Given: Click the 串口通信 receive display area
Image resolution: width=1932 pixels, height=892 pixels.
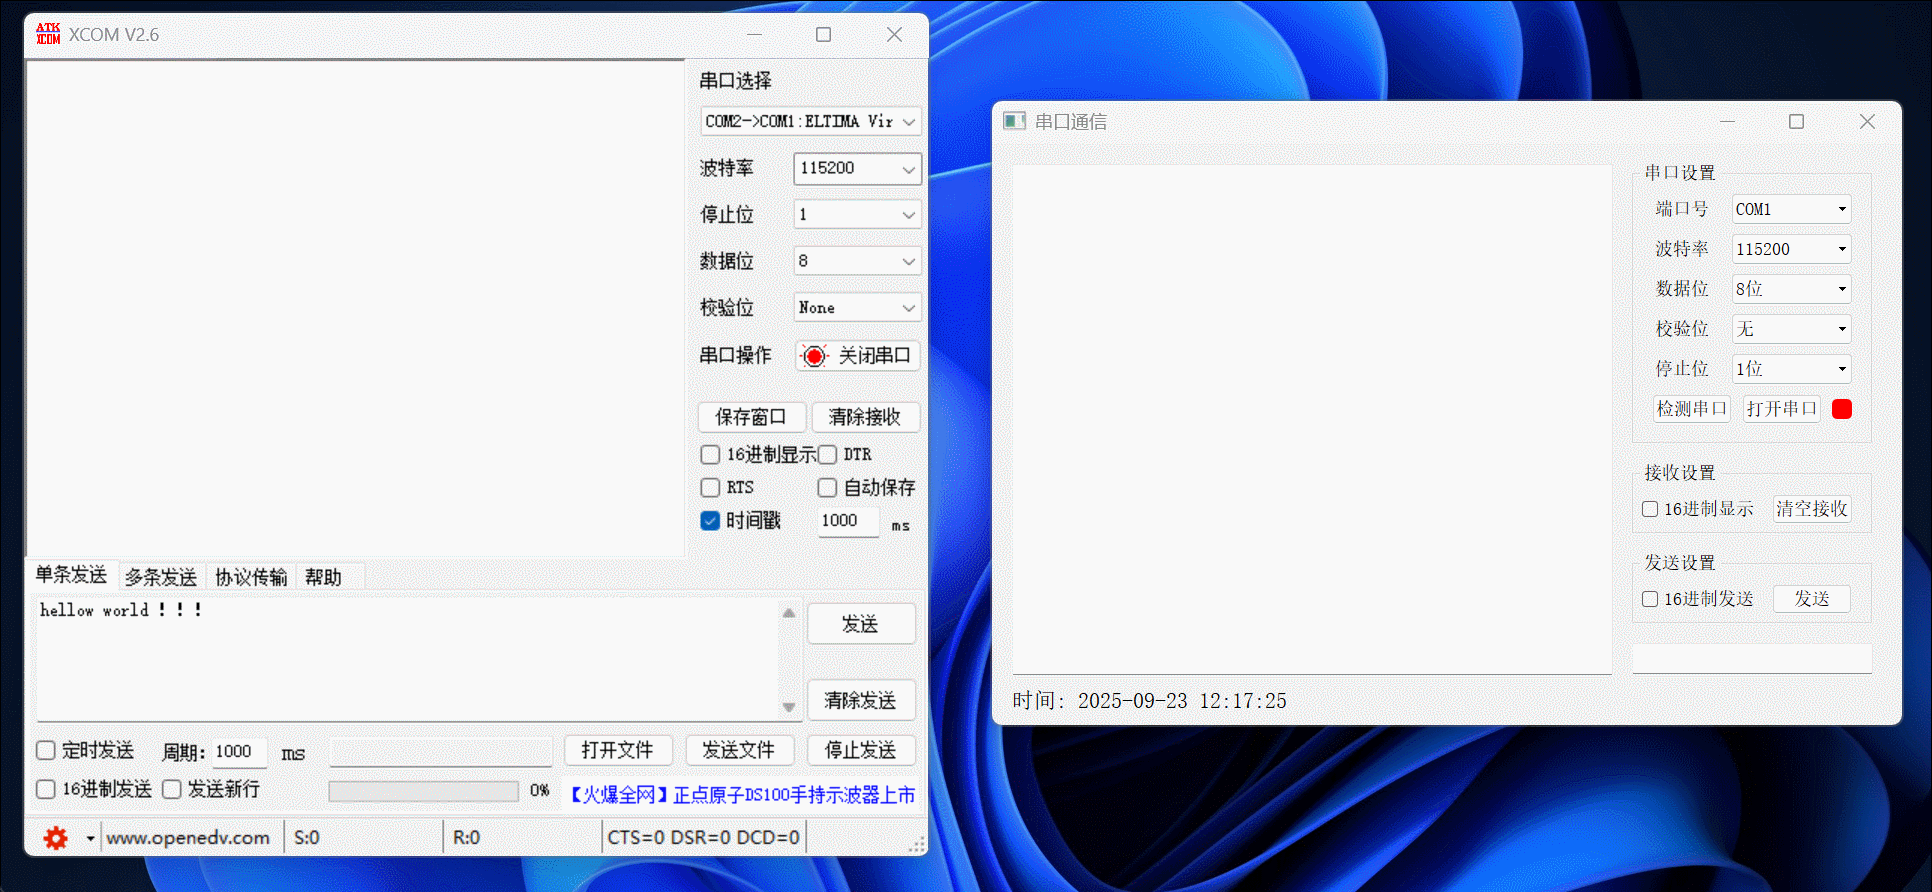Looking at the screenshot, I should click(x=1312, y=420).
